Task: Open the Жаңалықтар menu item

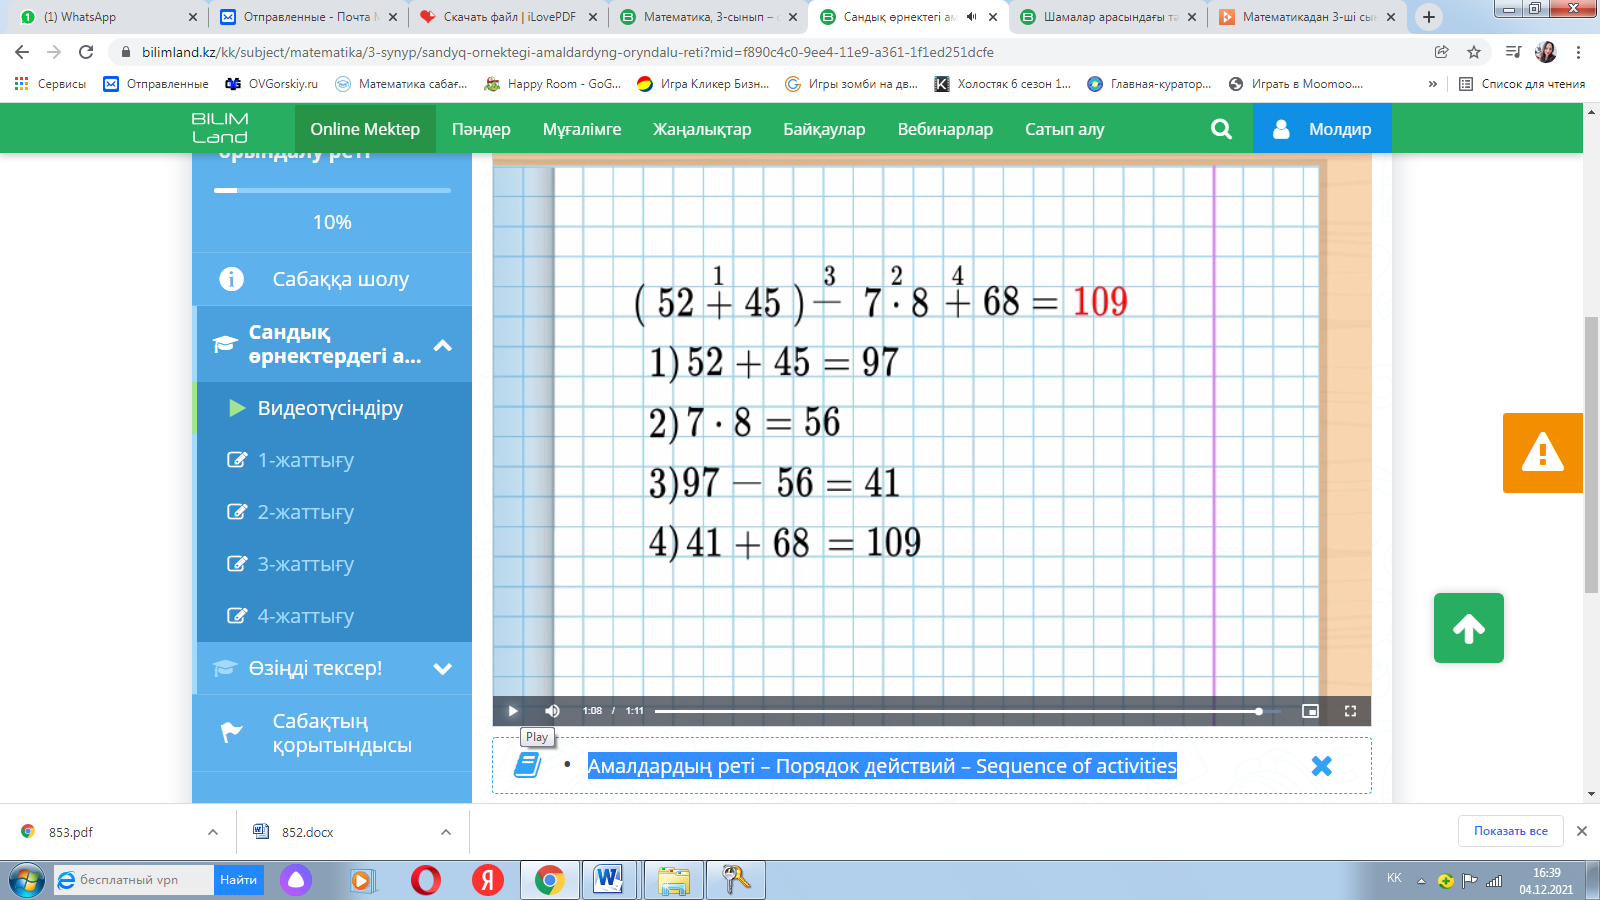Action: (x=702, y=129)
